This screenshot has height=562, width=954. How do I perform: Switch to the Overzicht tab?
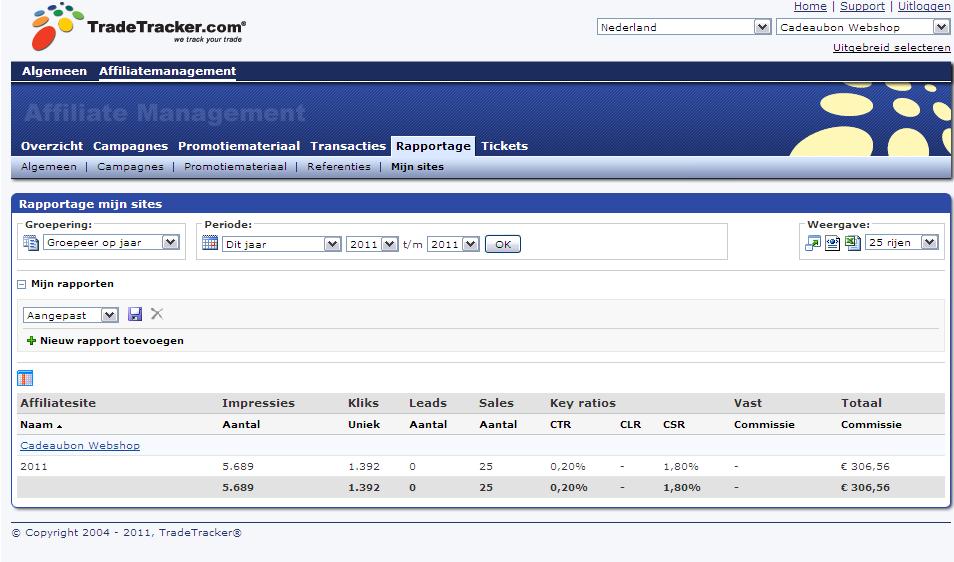click(x=52, y=146)
